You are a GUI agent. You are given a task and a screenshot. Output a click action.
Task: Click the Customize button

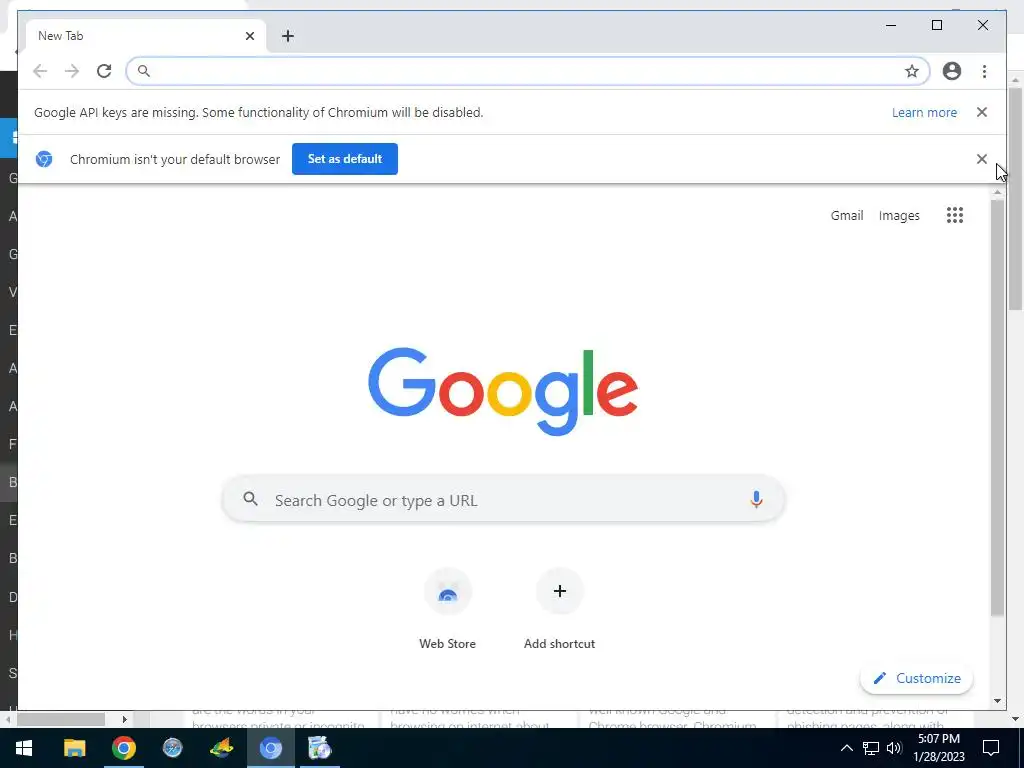(x=917, y=679)
